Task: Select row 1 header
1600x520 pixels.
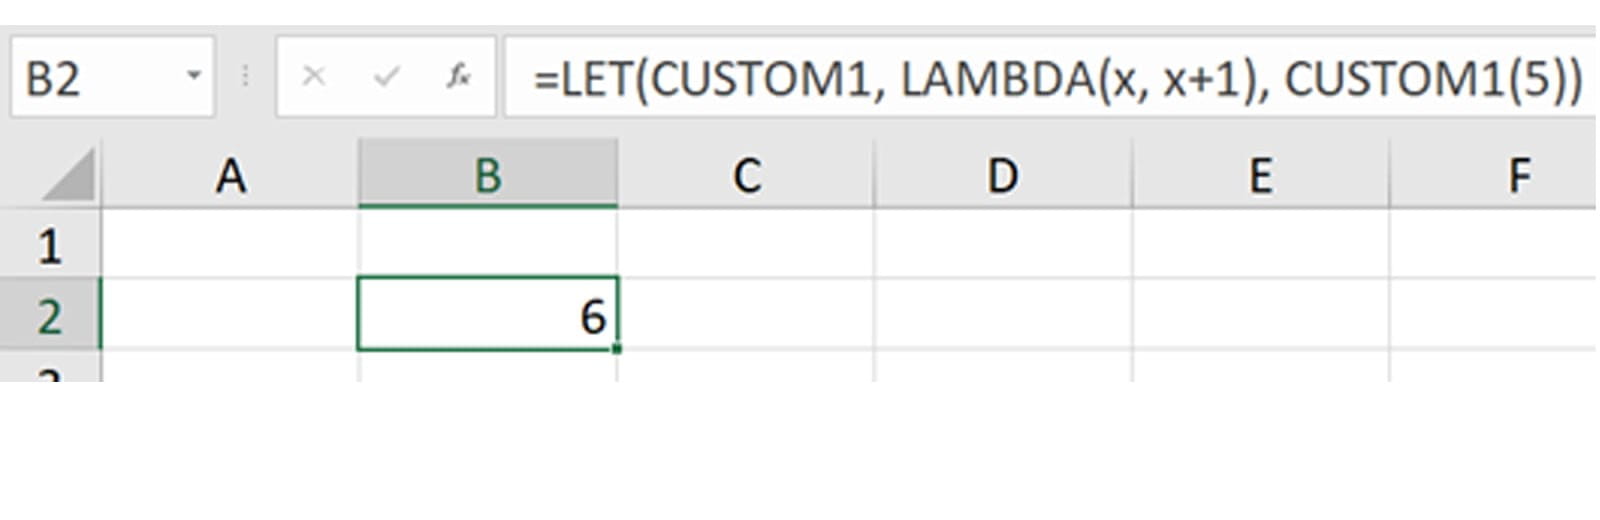Action: 49,246
